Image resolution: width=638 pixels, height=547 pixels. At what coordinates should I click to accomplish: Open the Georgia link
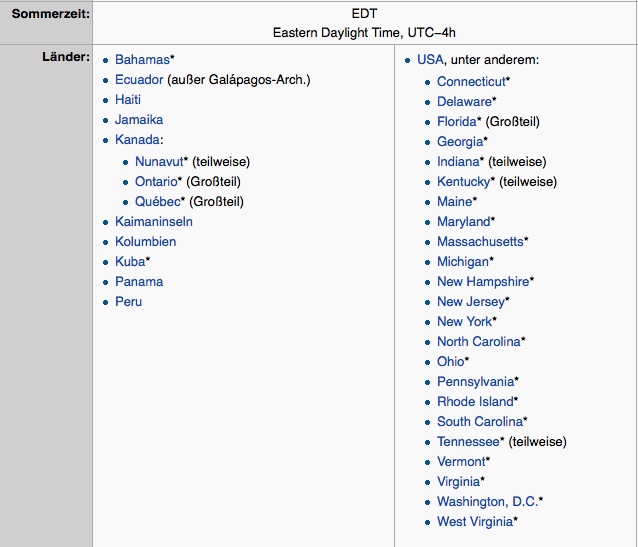point(460,142)
